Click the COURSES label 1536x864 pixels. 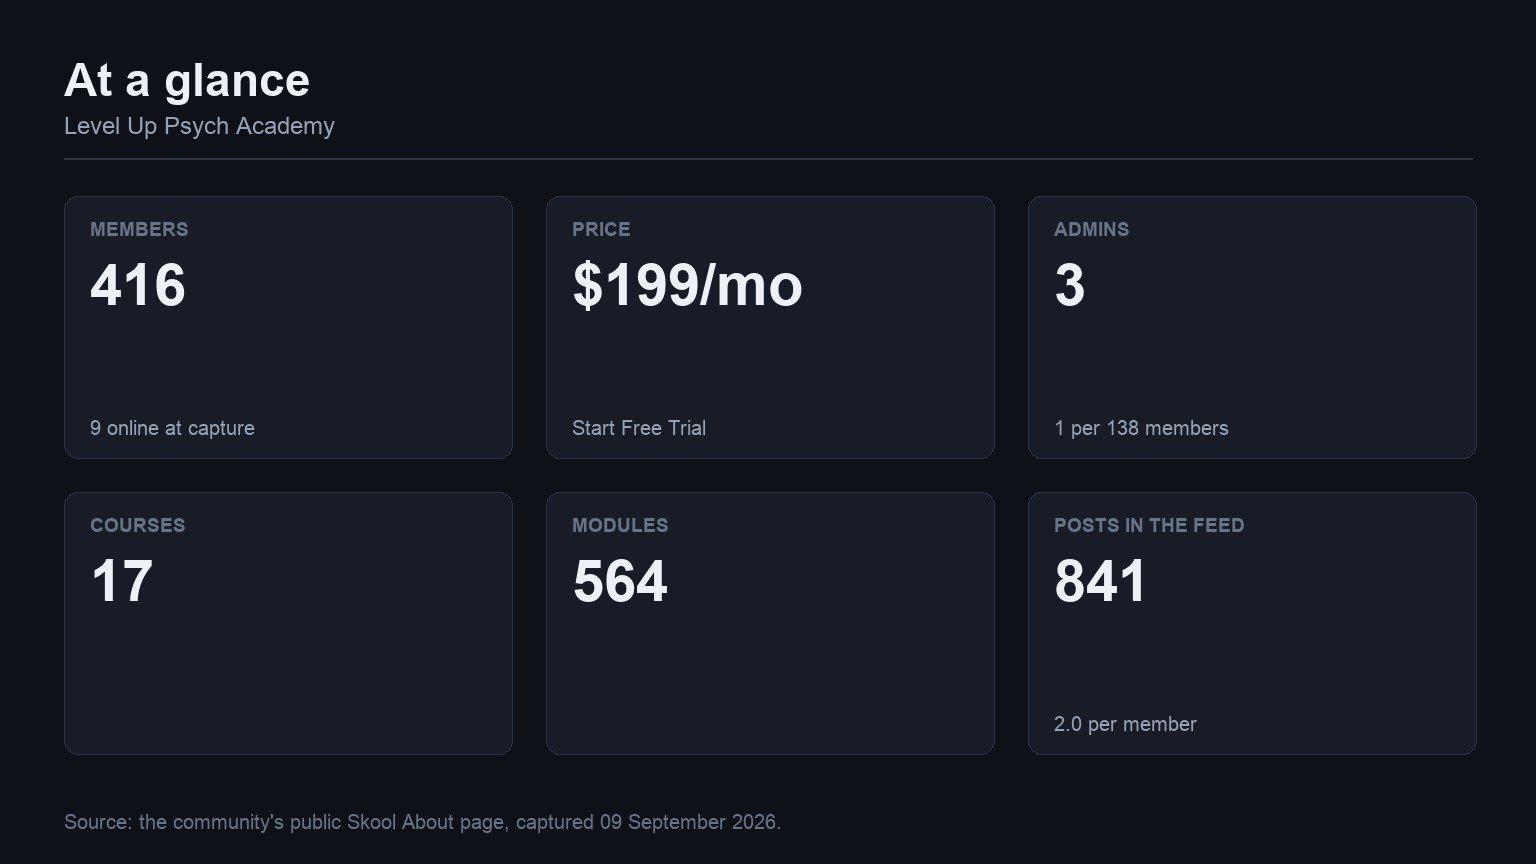coord(138,525)
